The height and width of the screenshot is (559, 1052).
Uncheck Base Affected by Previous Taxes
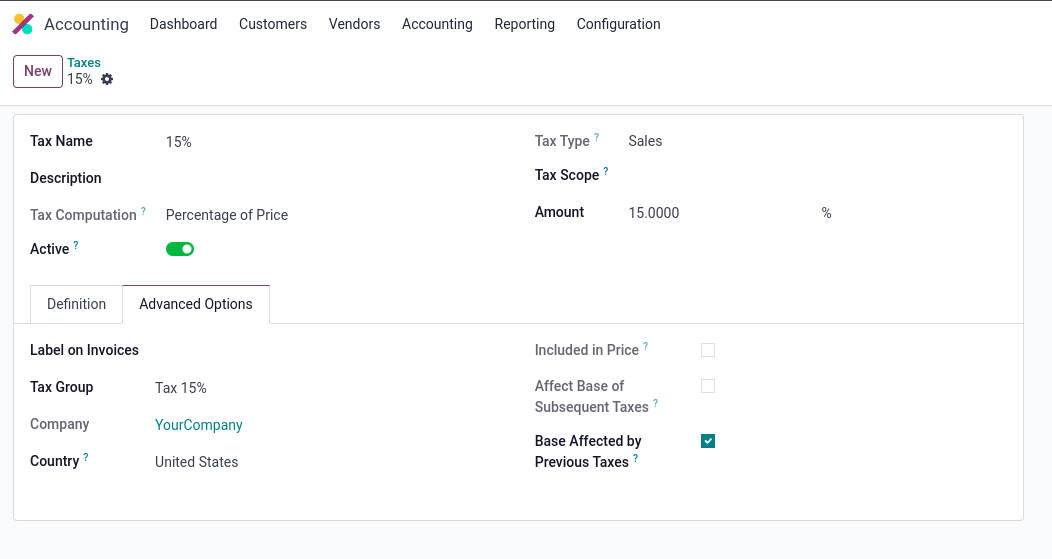click(708, 441)
